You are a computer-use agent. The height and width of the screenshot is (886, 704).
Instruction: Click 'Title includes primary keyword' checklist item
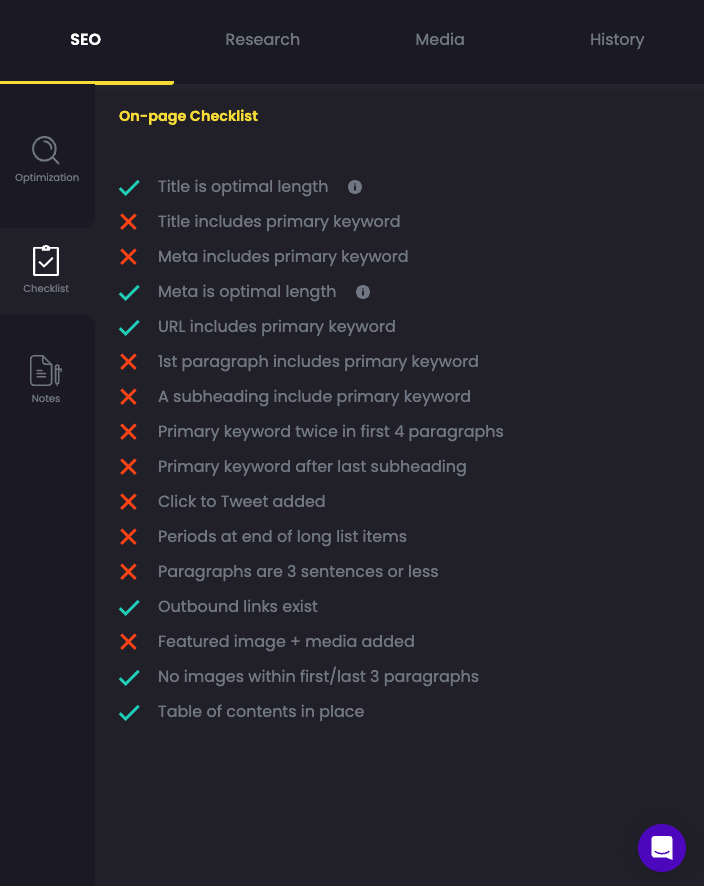click(x=279, y=221)
